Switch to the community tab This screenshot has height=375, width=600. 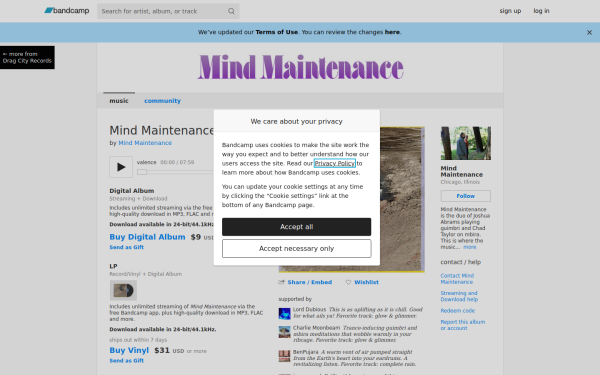click(x=162, y=101)
